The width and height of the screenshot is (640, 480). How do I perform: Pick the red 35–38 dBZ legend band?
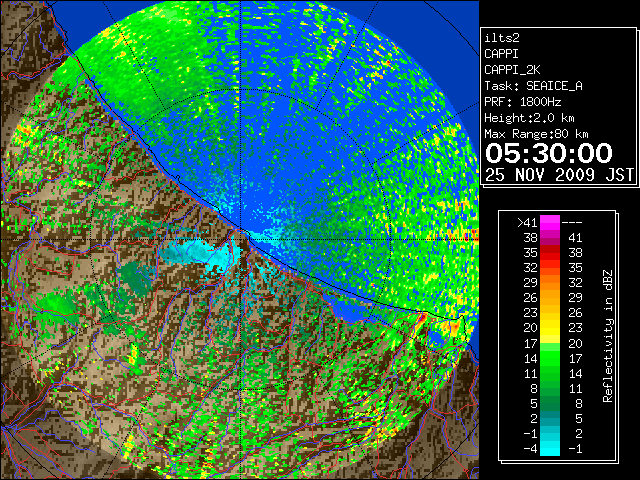550,253
